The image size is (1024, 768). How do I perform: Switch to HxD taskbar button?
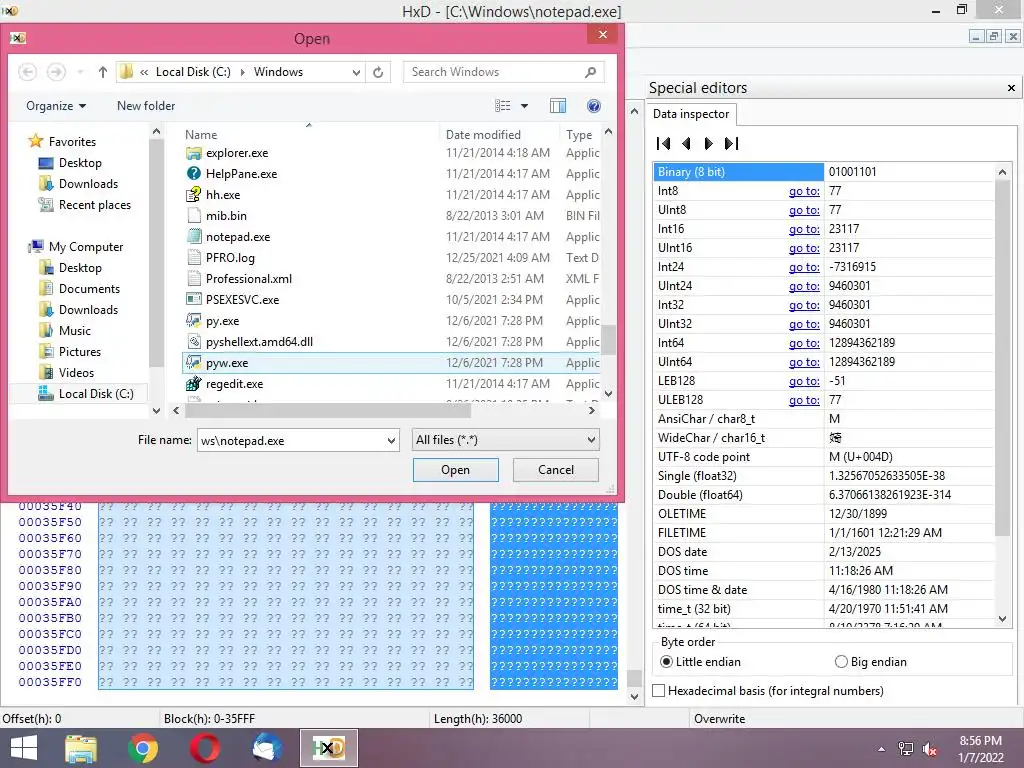tap(328, 748)
